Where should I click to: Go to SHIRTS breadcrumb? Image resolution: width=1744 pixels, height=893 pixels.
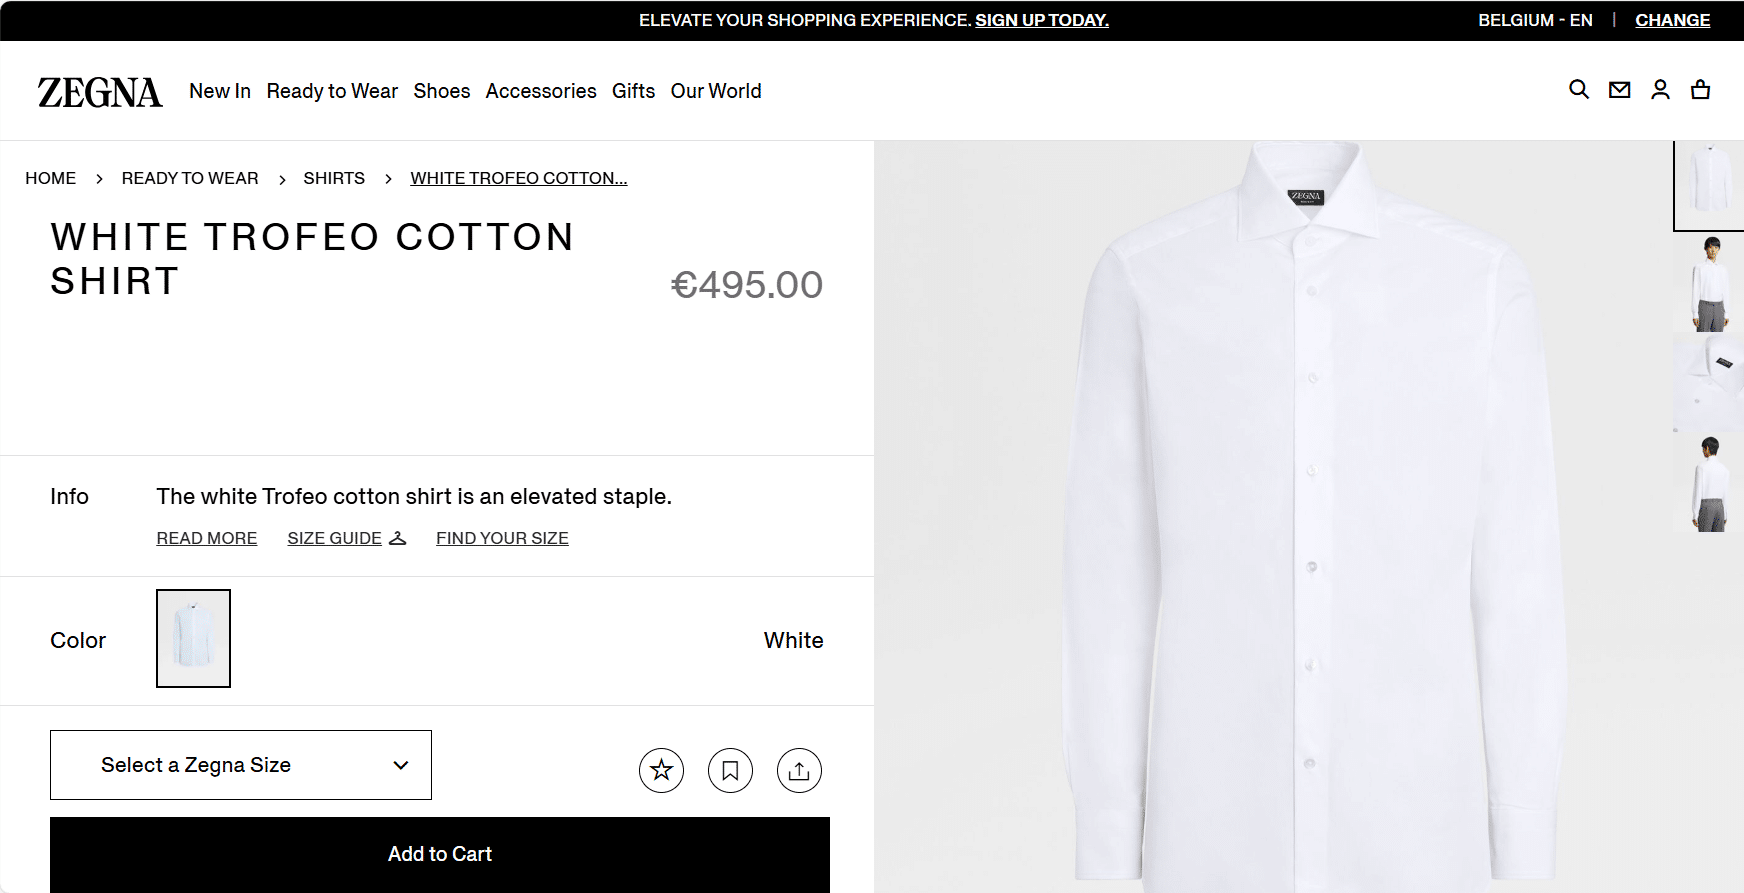pyautogui.click(x=334, y=178)
